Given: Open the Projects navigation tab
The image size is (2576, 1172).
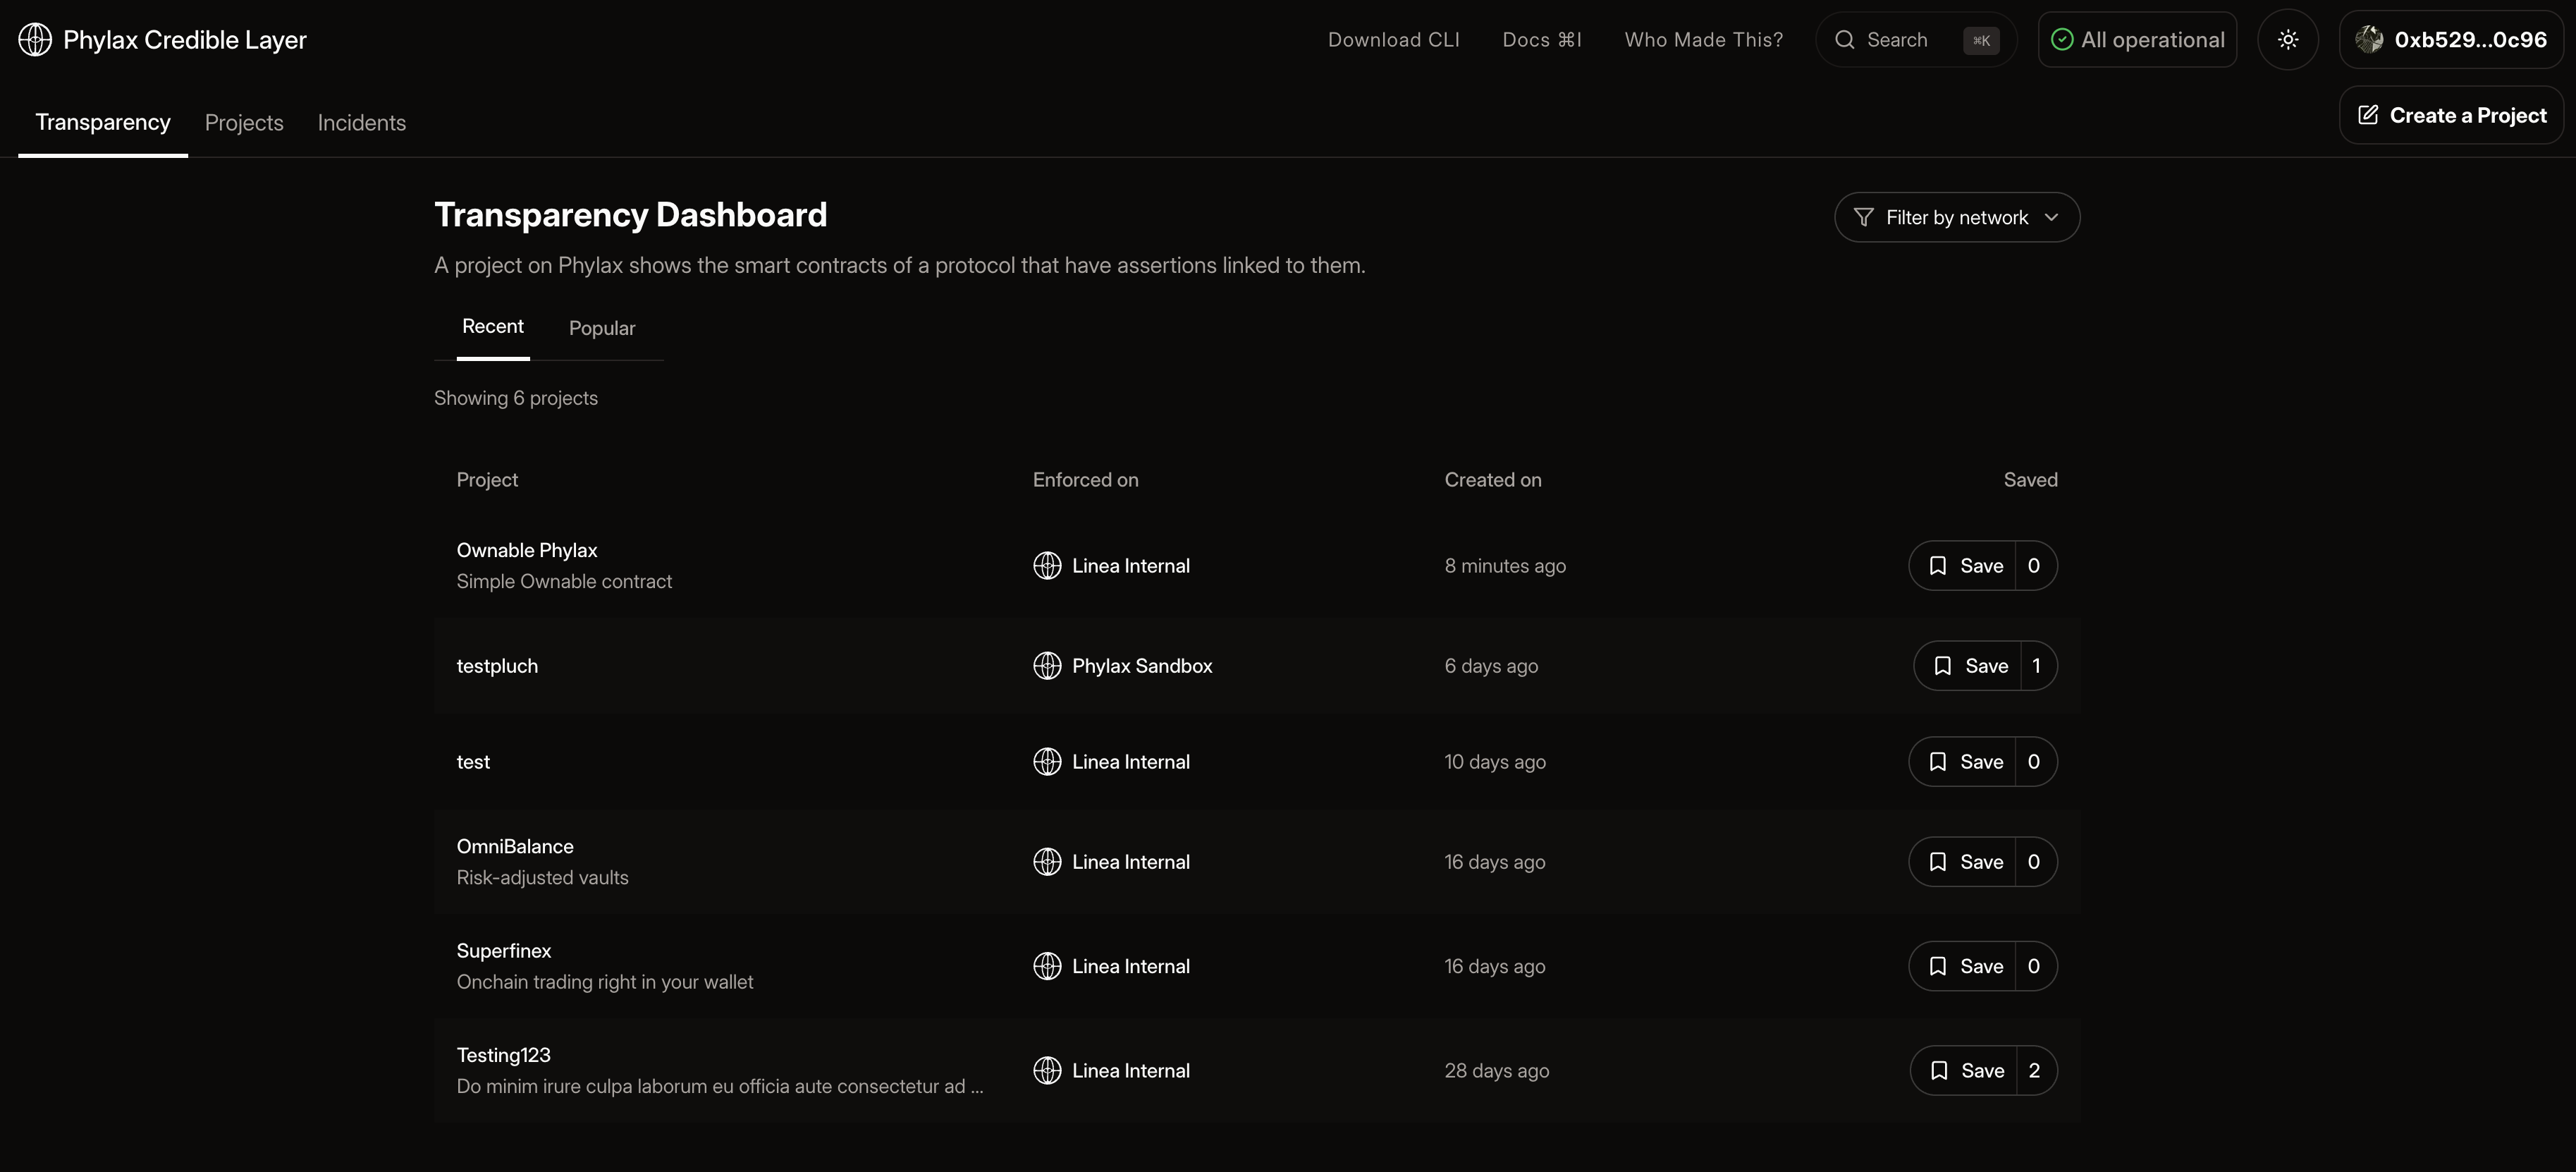Looking at the screenshot, I should coord(244,123).
